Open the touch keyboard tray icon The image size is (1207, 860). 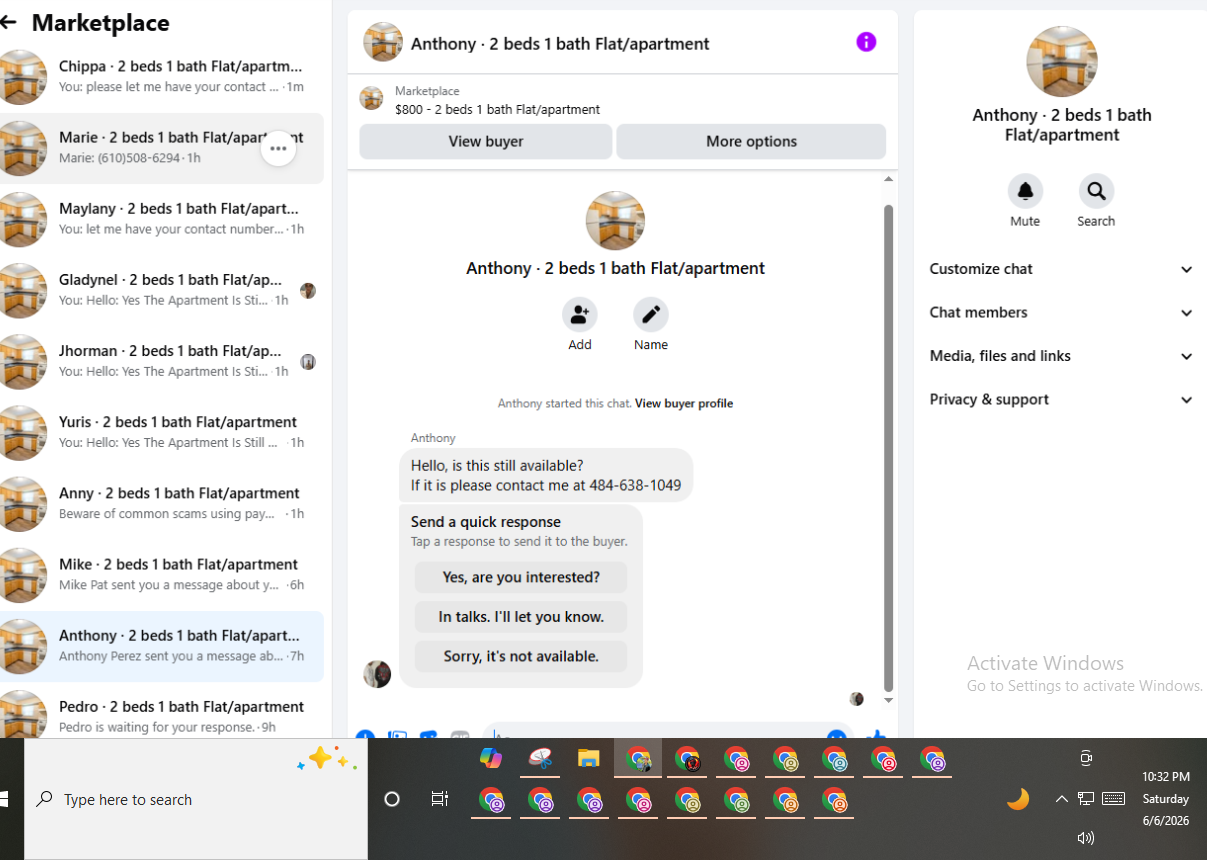(x=1113, y=799)
